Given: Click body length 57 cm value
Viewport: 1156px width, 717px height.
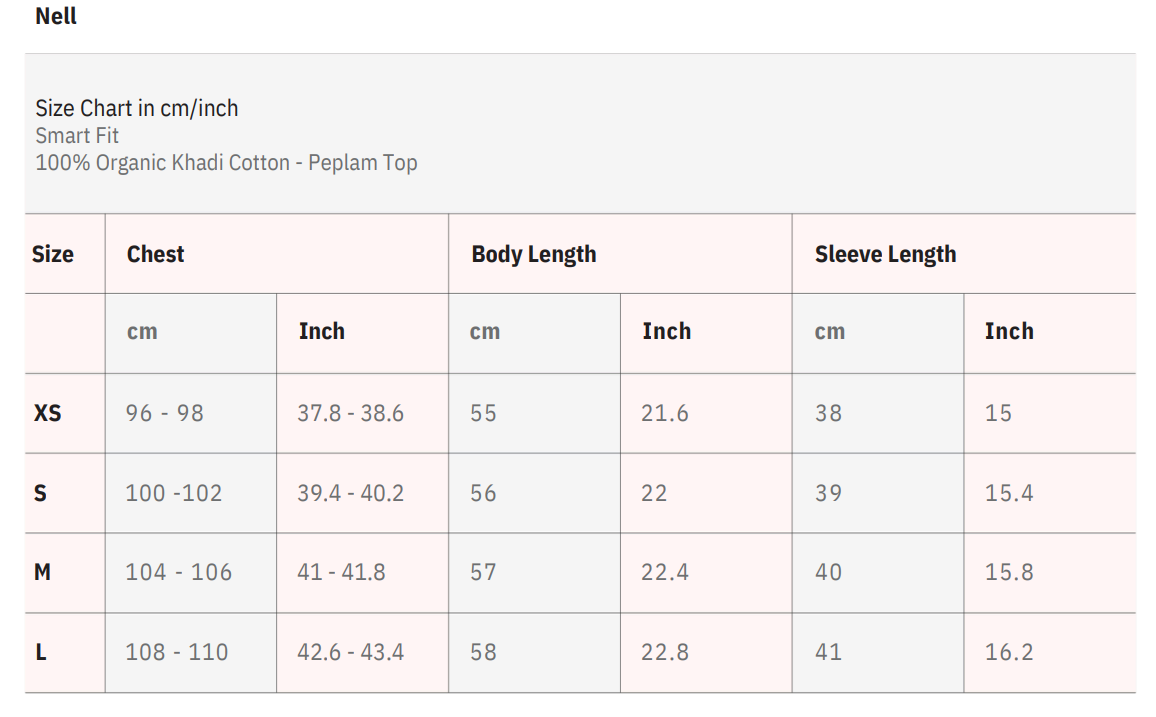Looking at the screenshot, I should [483, 572].
